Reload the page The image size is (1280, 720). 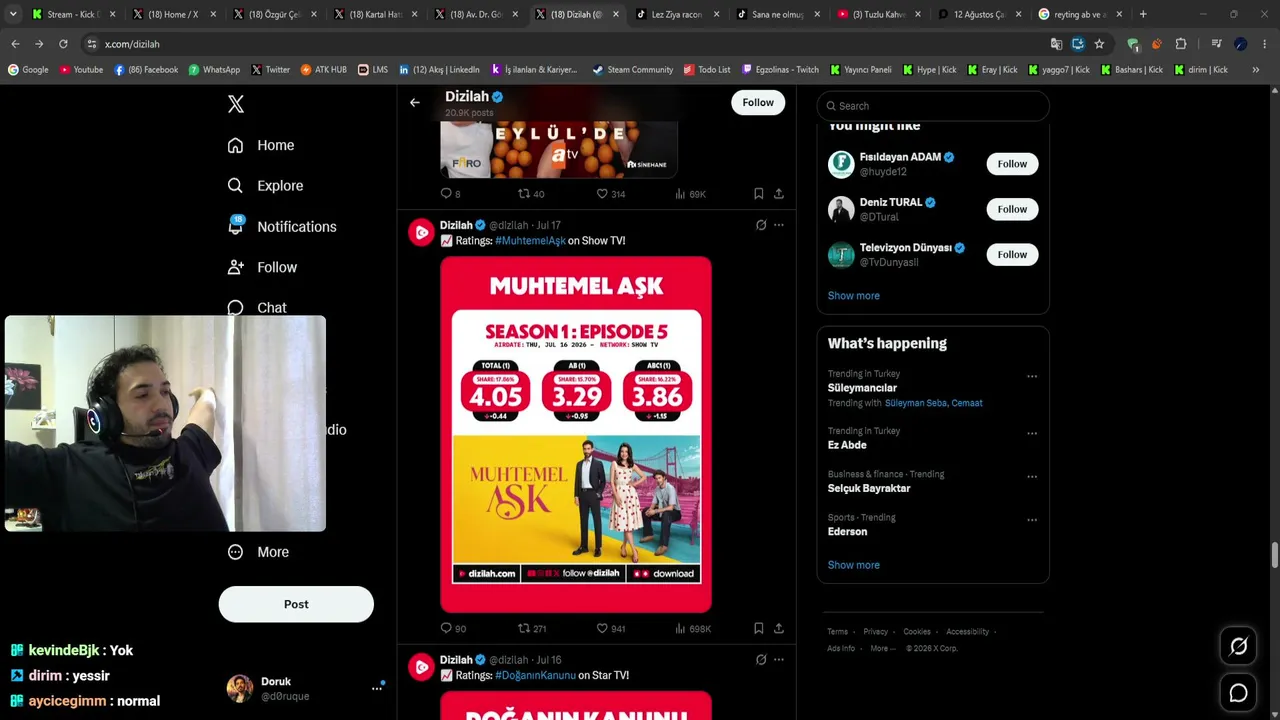(x=63, y=44)
